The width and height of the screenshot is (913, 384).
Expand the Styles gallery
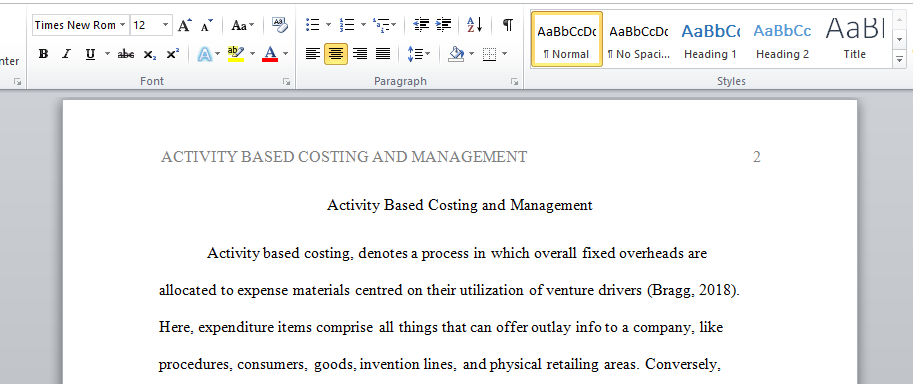(900, 59)
